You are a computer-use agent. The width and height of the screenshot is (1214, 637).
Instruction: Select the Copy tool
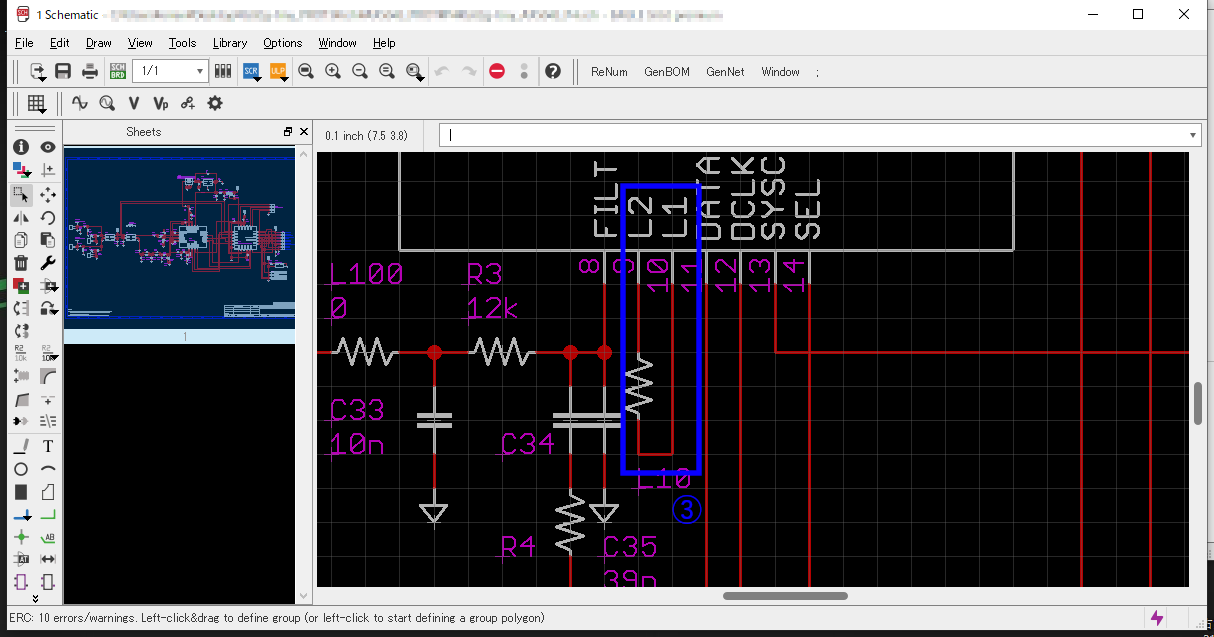pyautogui.click(x=21, y=240)
